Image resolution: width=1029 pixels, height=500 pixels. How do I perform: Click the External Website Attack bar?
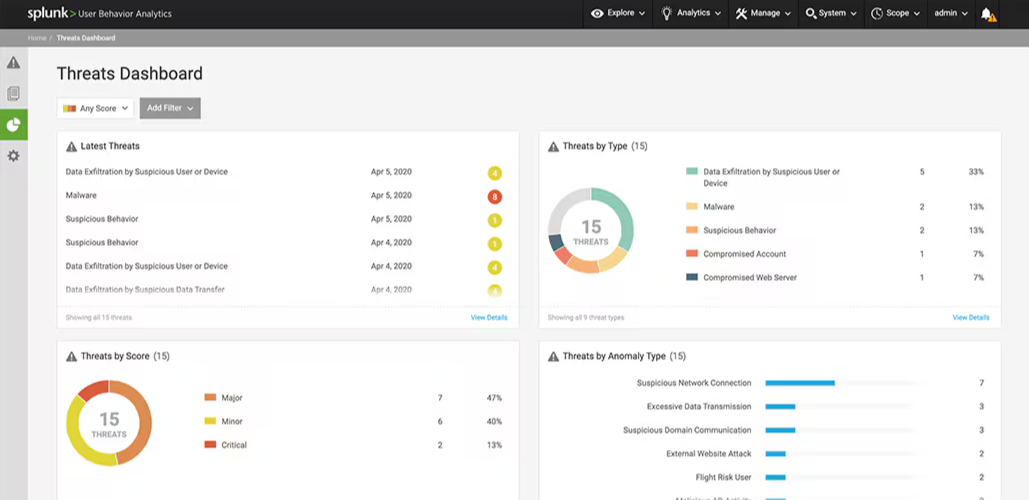click(775, 454)
